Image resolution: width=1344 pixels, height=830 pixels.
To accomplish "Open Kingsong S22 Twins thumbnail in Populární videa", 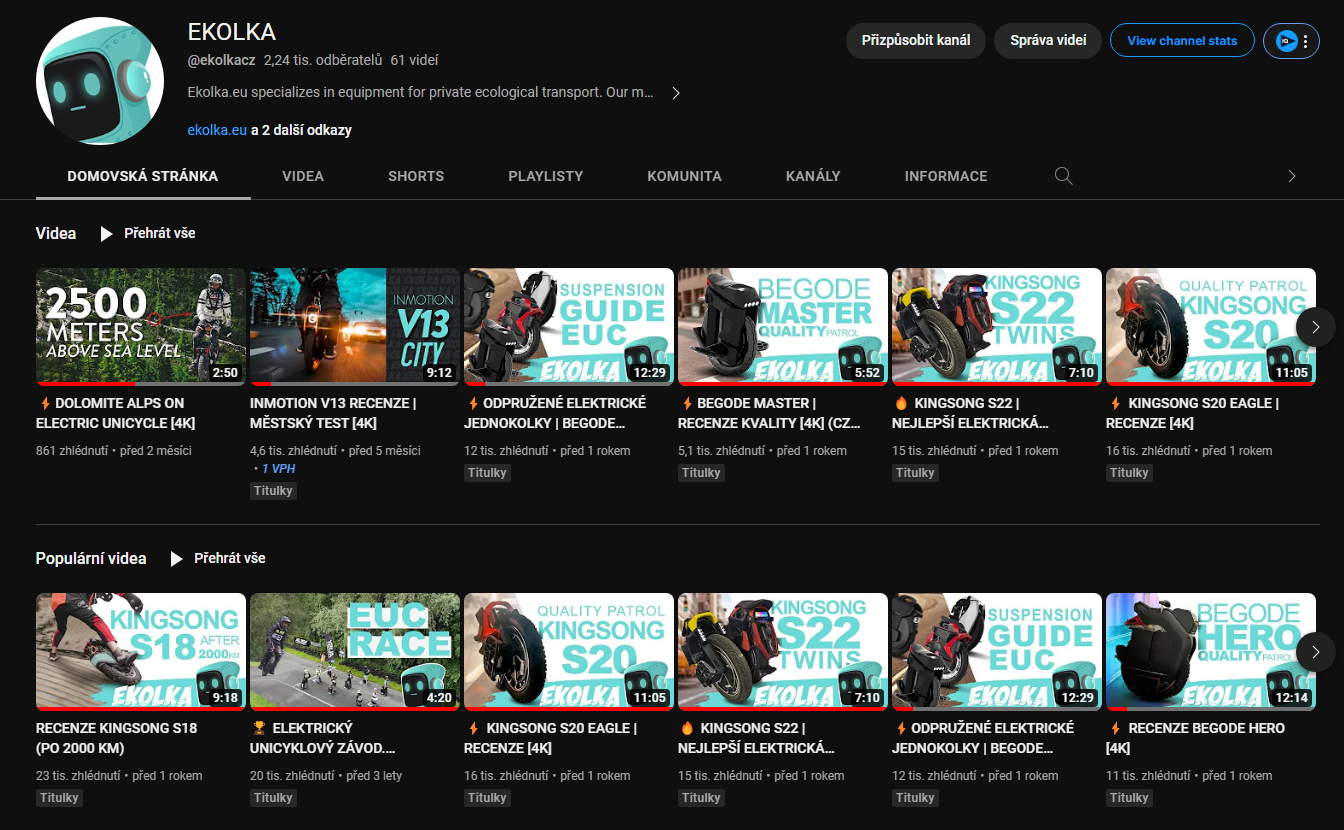I will click(x=783, y=652).
